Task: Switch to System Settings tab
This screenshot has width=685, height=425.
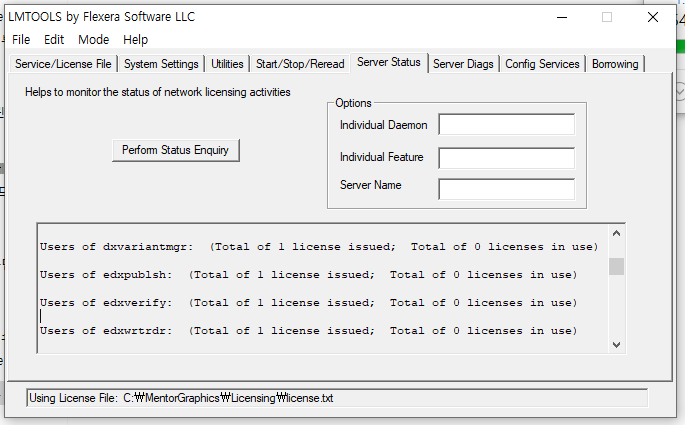Action: [x=161, y=64]
